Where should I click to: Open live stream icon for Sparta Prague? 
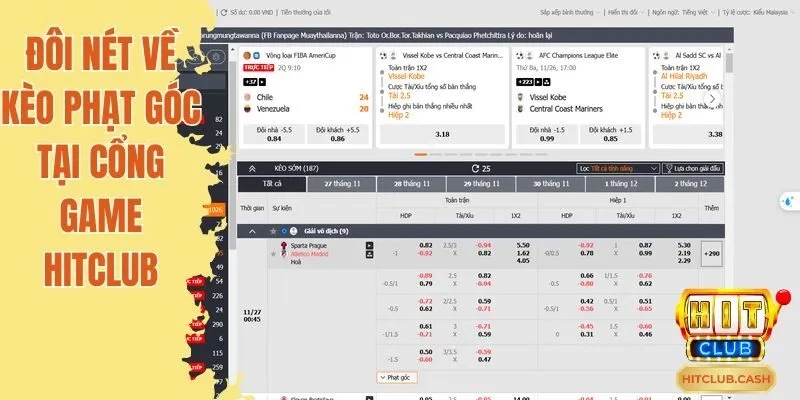tap(369, 245)
